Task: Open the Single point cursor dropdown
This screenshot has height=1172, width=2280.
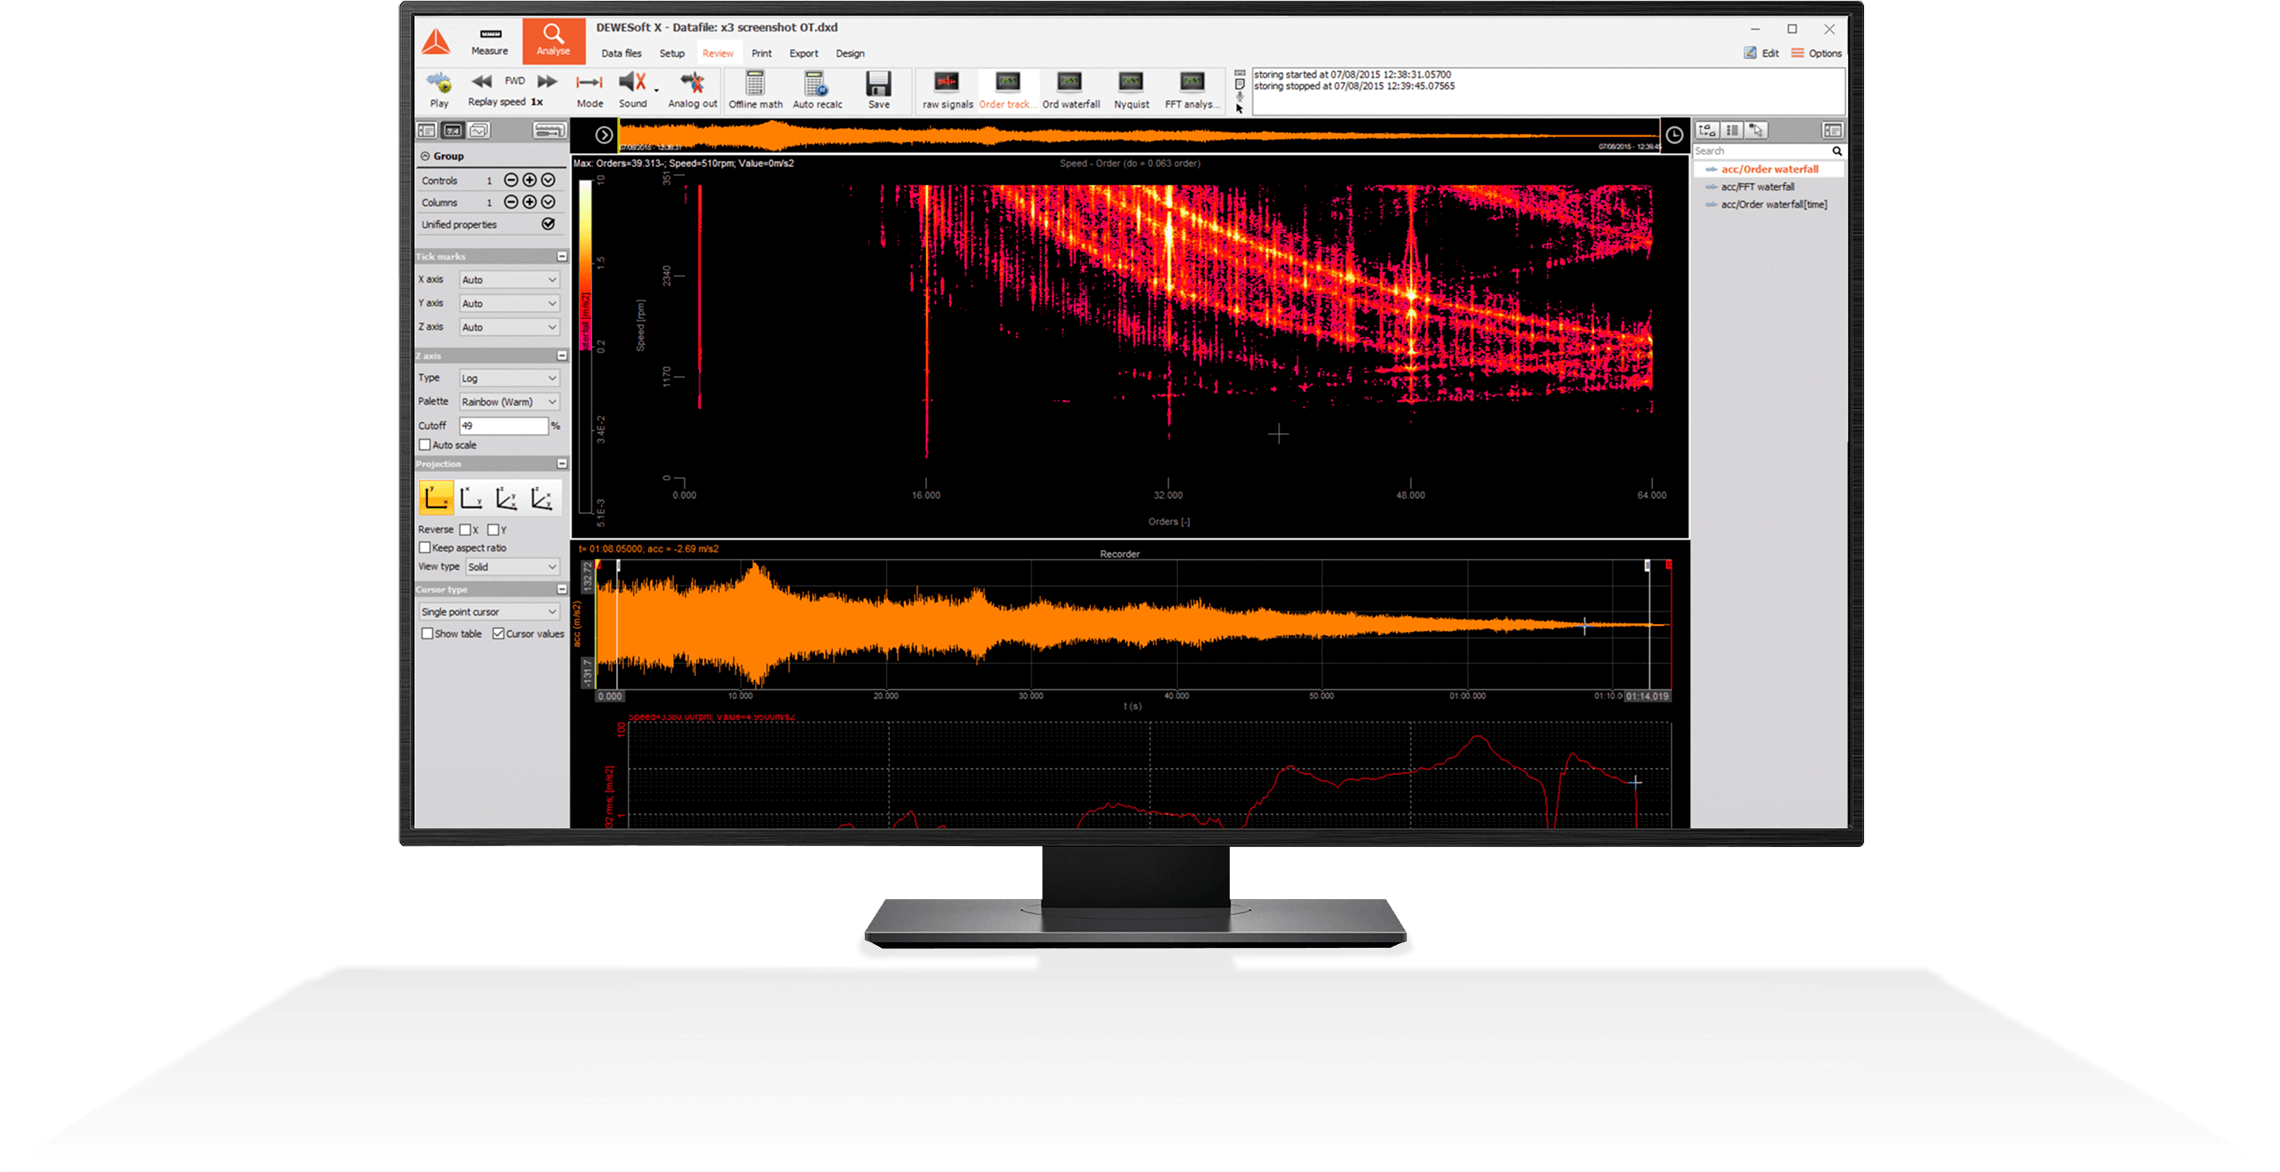Action: point(488,612)
